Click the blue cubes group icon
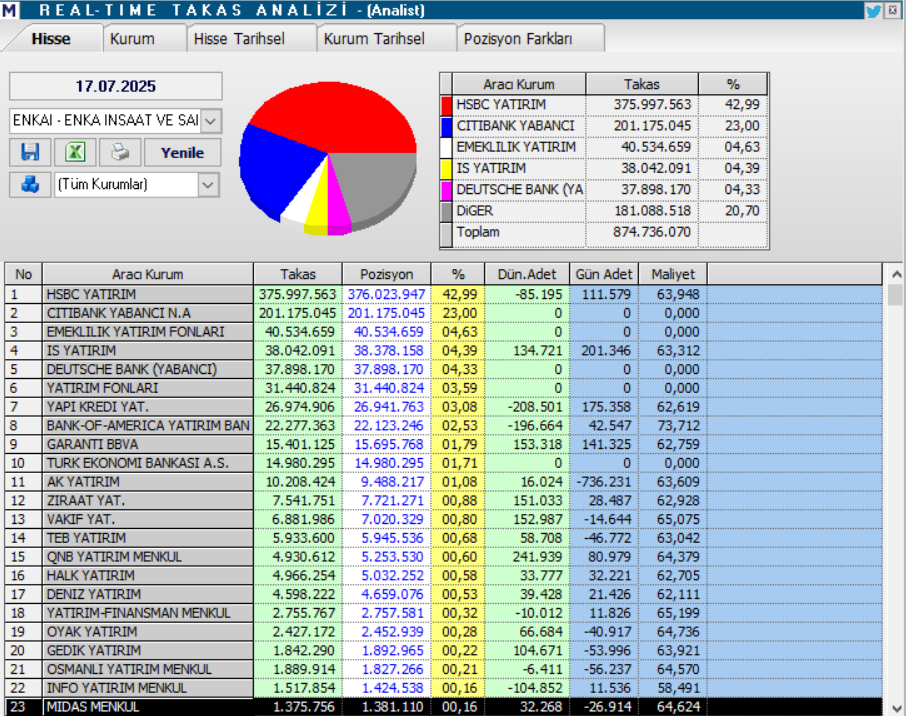Image resolution: width=906 pixels, height=716 pixels. point(30,185)
